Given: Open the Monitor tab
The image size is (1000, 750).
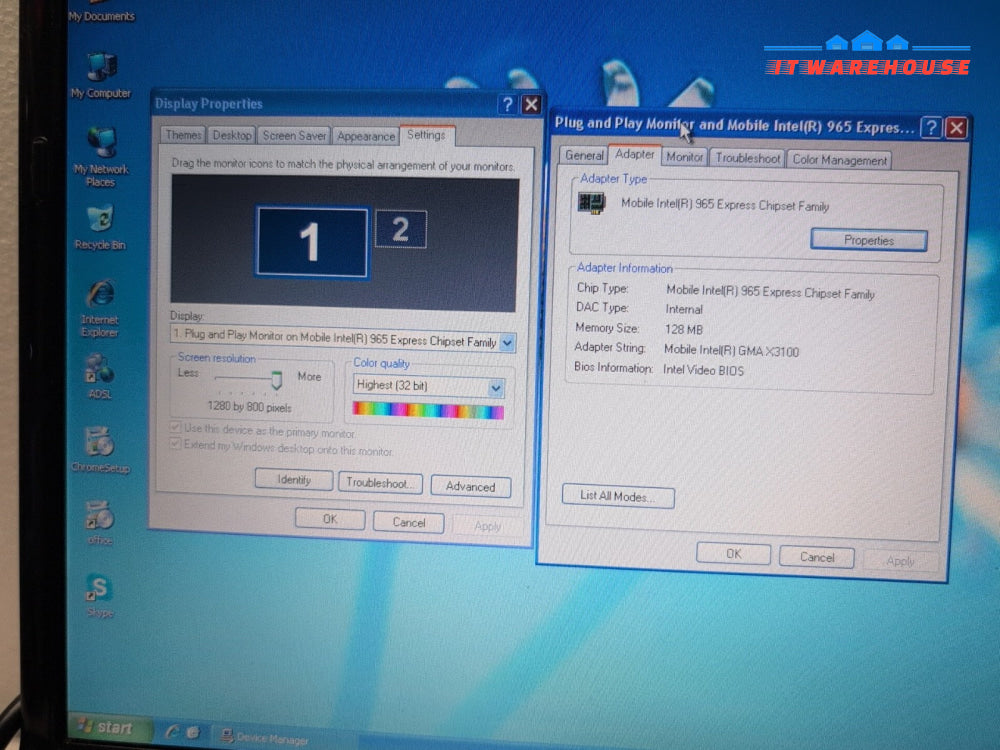Looking at the screenshot, I should [x=684, y=157].
